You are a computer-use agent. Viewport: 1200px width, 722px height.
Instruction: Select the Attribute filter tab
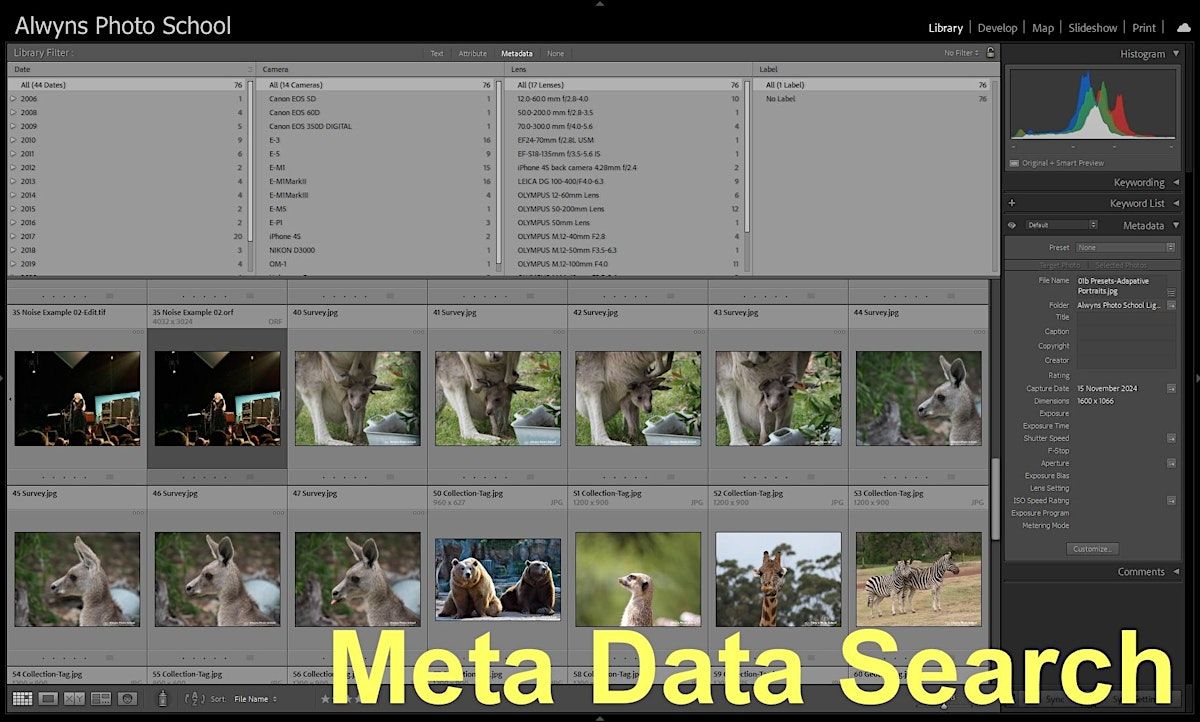(472, 53)
